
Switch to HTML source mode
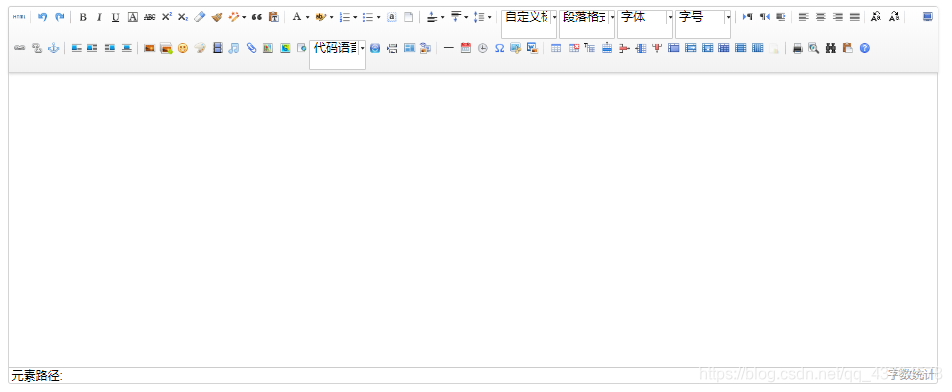tap(19, 17)
